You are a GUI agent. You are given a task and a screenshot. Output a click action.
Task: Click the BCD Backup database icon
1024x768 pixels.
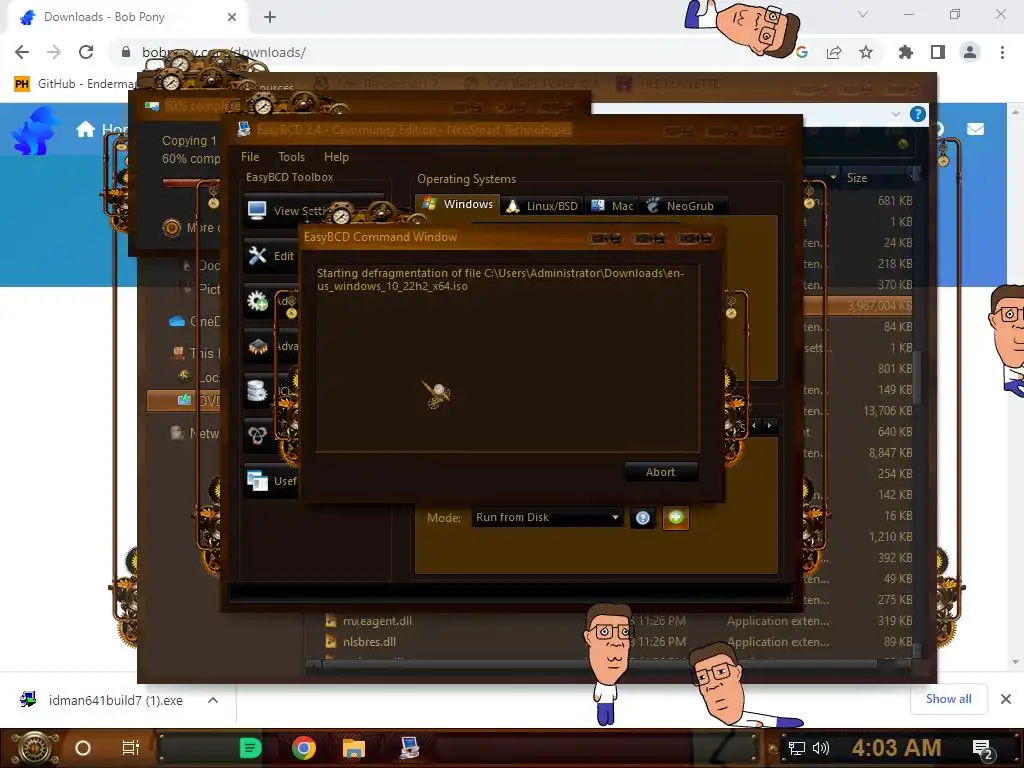click(x=257, y=391)
